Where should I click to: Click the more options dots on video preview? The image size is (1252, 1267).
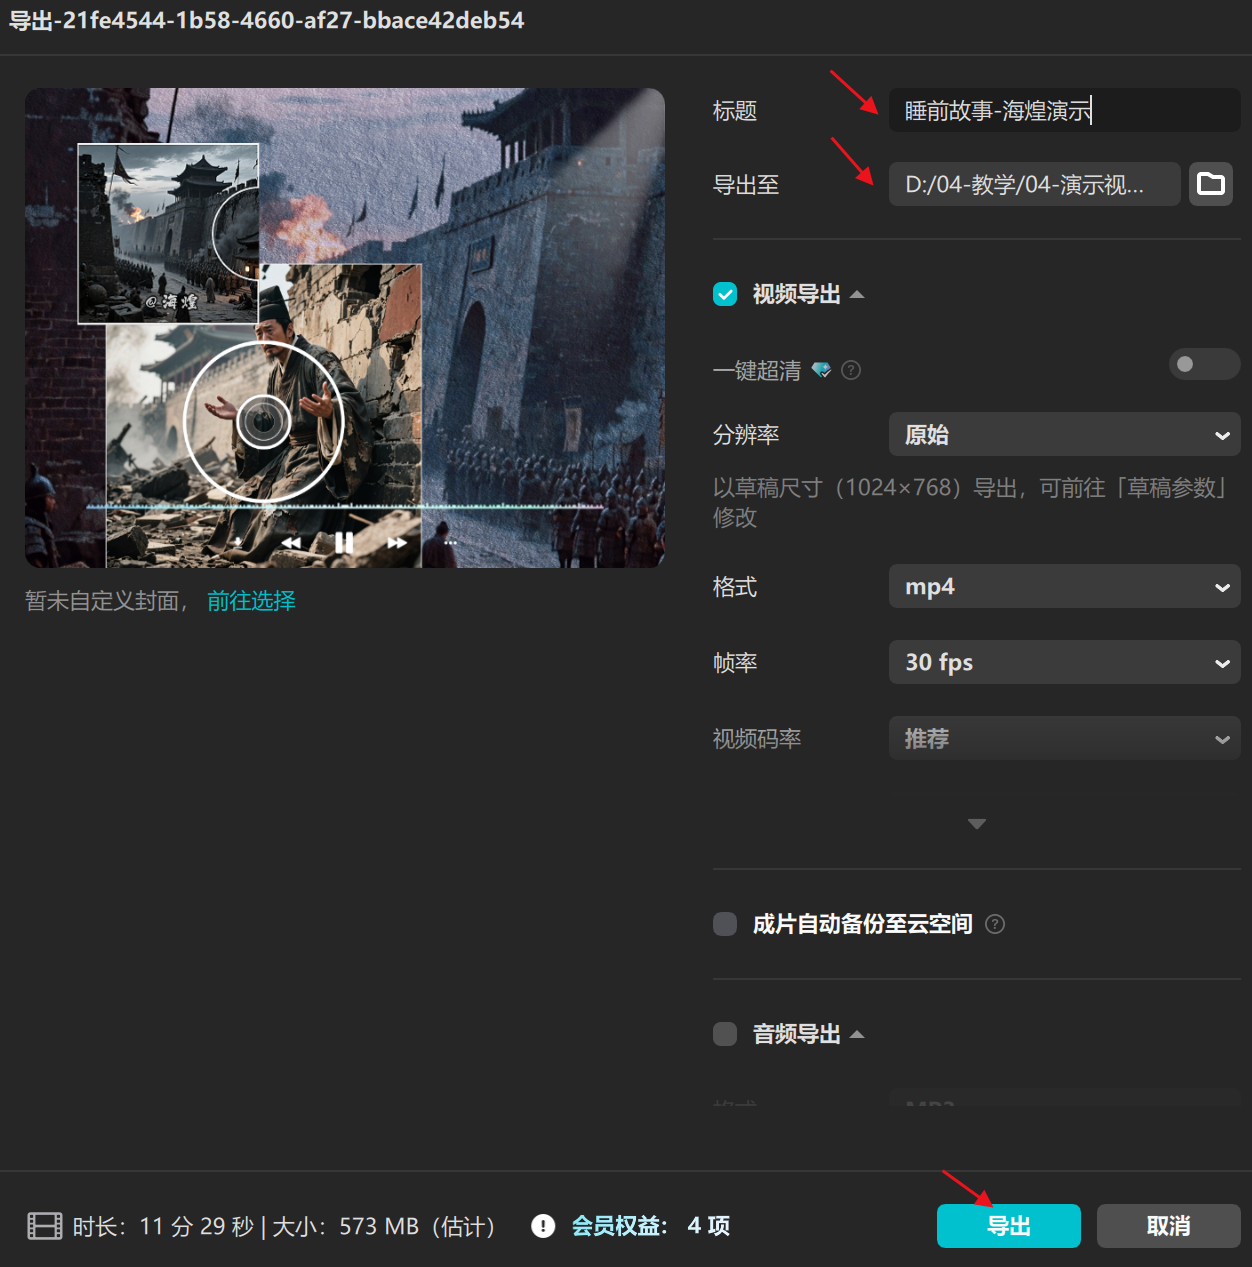[x=450, y=542]
